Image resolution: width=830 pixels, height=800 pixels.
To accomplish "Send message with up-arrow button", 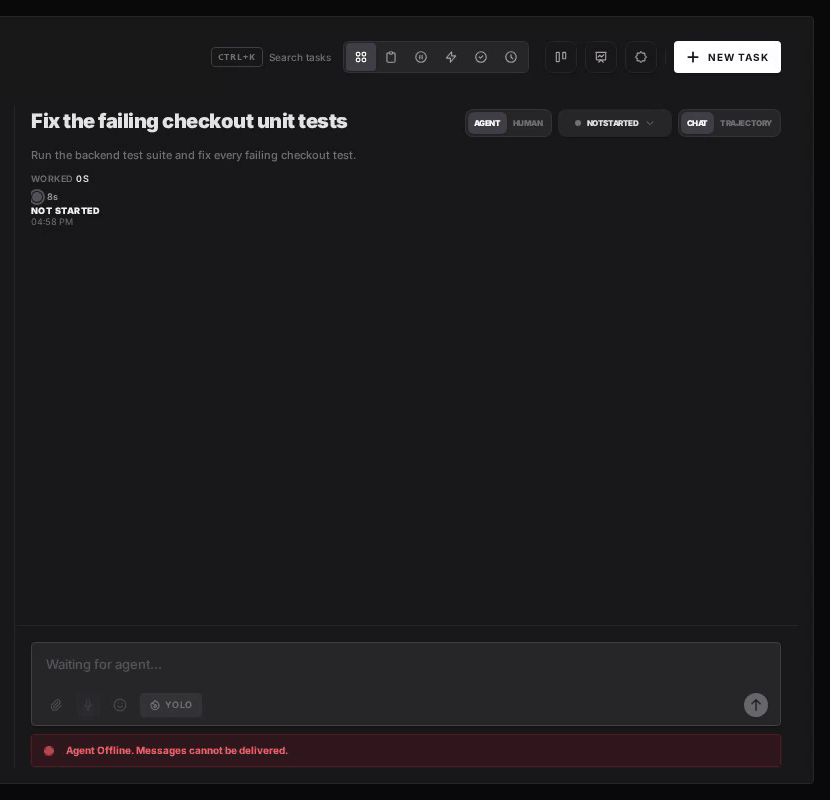I will pos(756,705).
